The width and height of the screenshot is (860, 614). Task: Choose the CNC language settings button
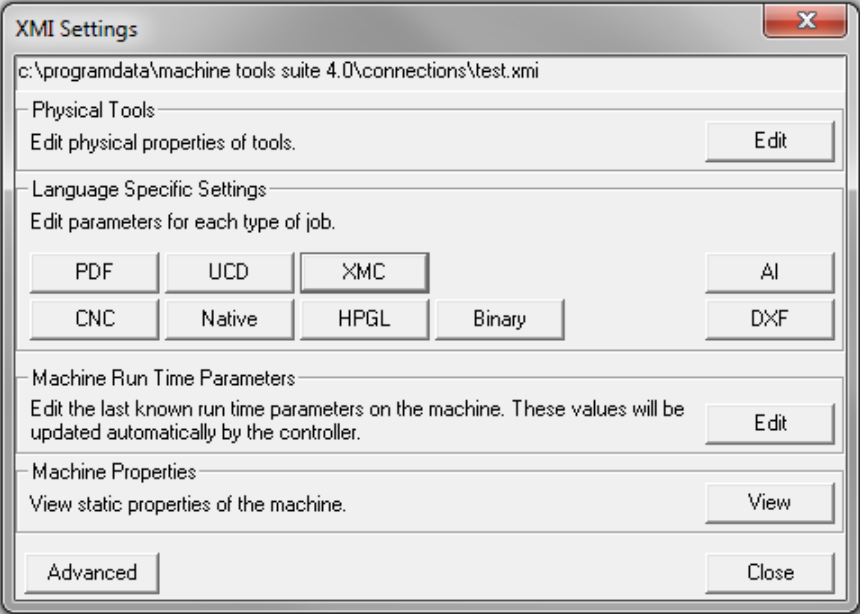pyautogui.click(x=94, y=319)
